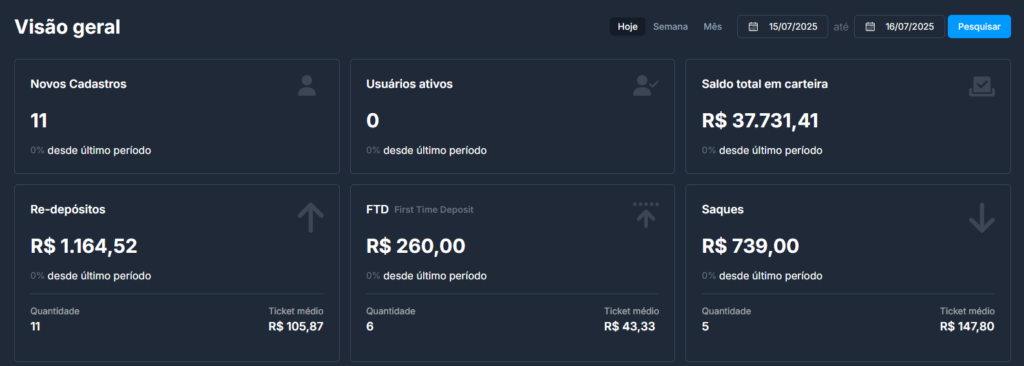Switch to the Semana period filter
The height and width of the screenshot is (366, 1024).
point(671,27)
